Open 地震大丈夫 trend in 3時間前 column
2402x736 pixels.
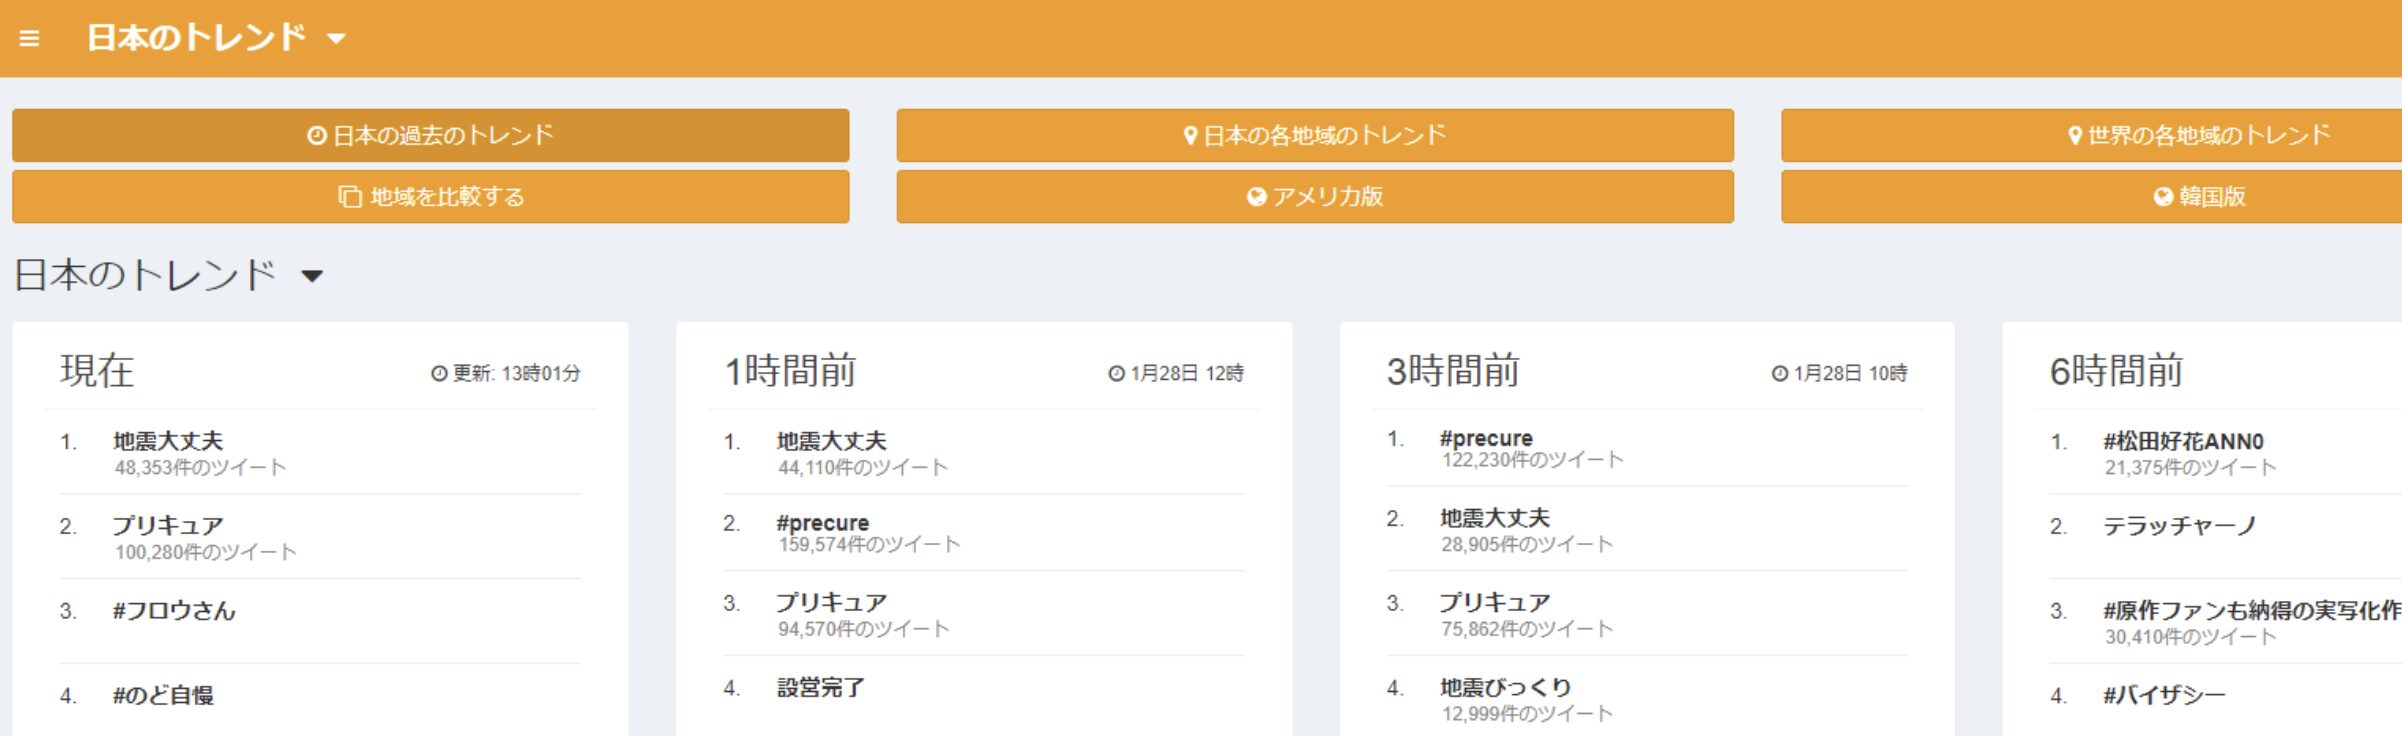tap(1495, 518)
